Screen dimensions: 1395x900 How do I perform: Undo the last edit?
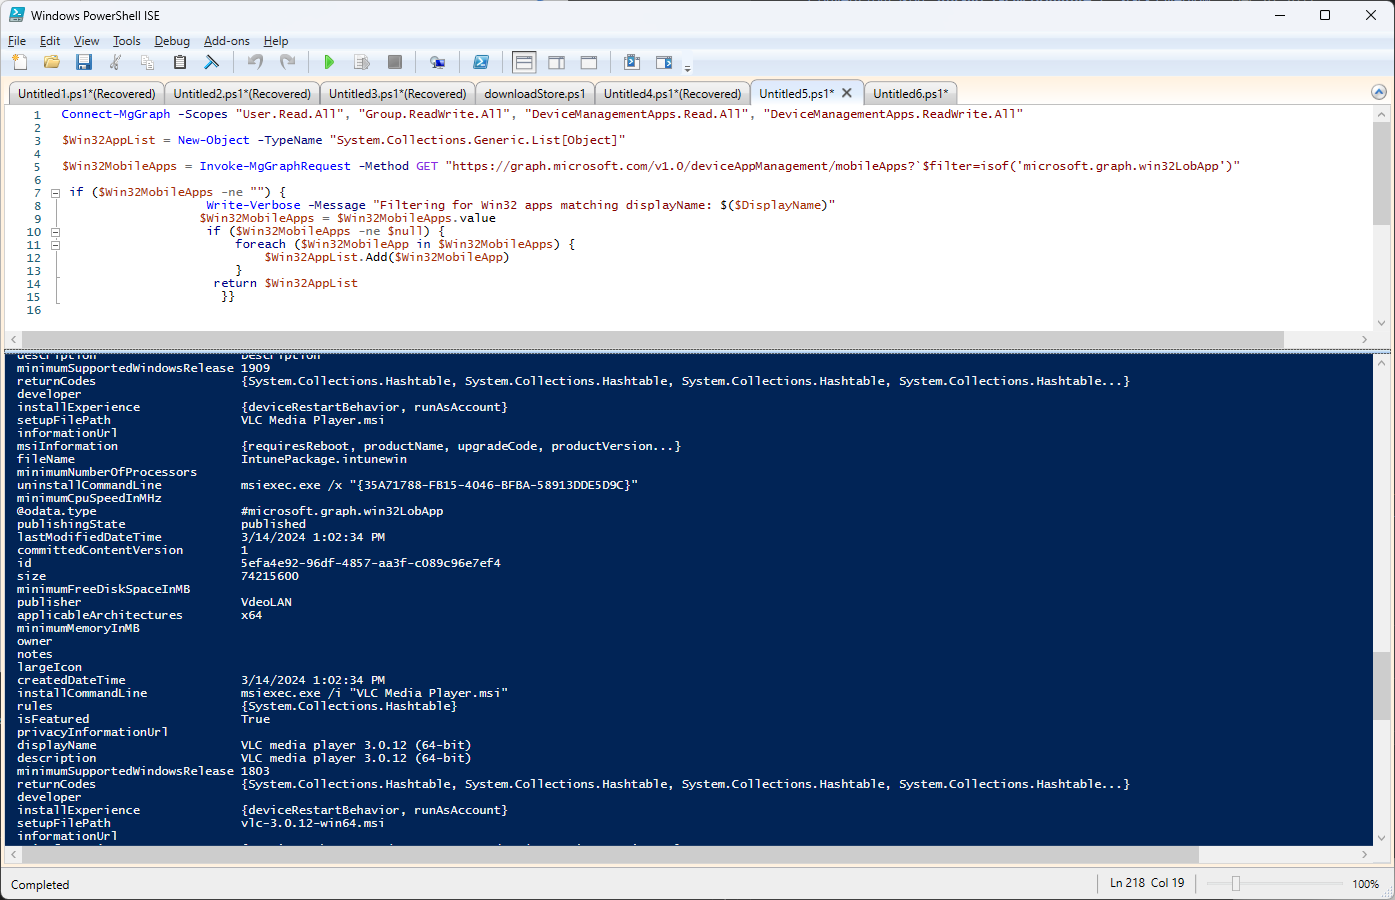pyautogui.click(x=255, y=62)
